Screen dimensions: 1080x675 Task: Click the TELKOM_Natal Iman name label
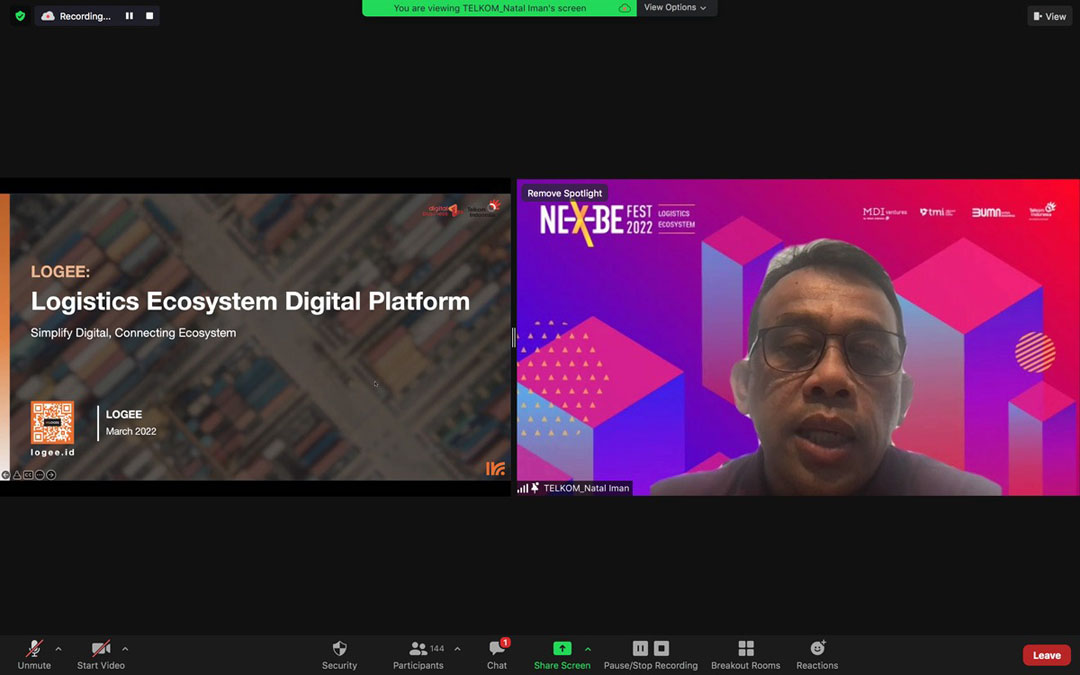coord(586,488)
